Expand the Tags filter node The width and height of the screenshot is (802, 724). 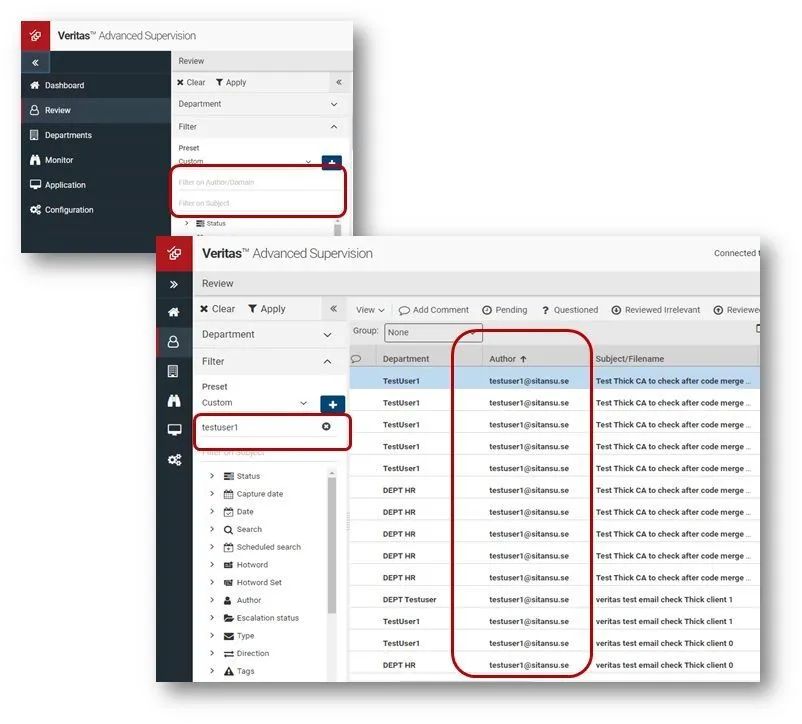pyautogui.click(x=212, y=671)
